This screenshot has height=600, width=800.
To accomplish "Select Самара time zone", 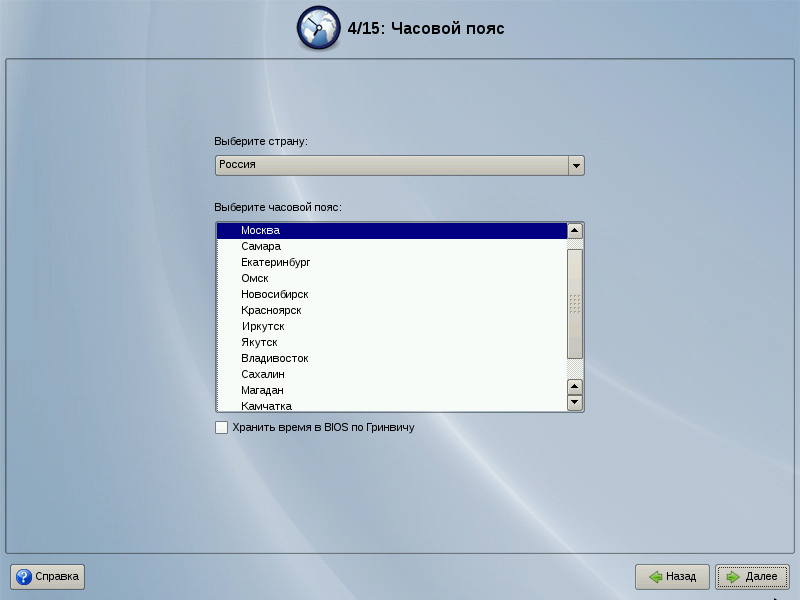I will coord(260,246).
